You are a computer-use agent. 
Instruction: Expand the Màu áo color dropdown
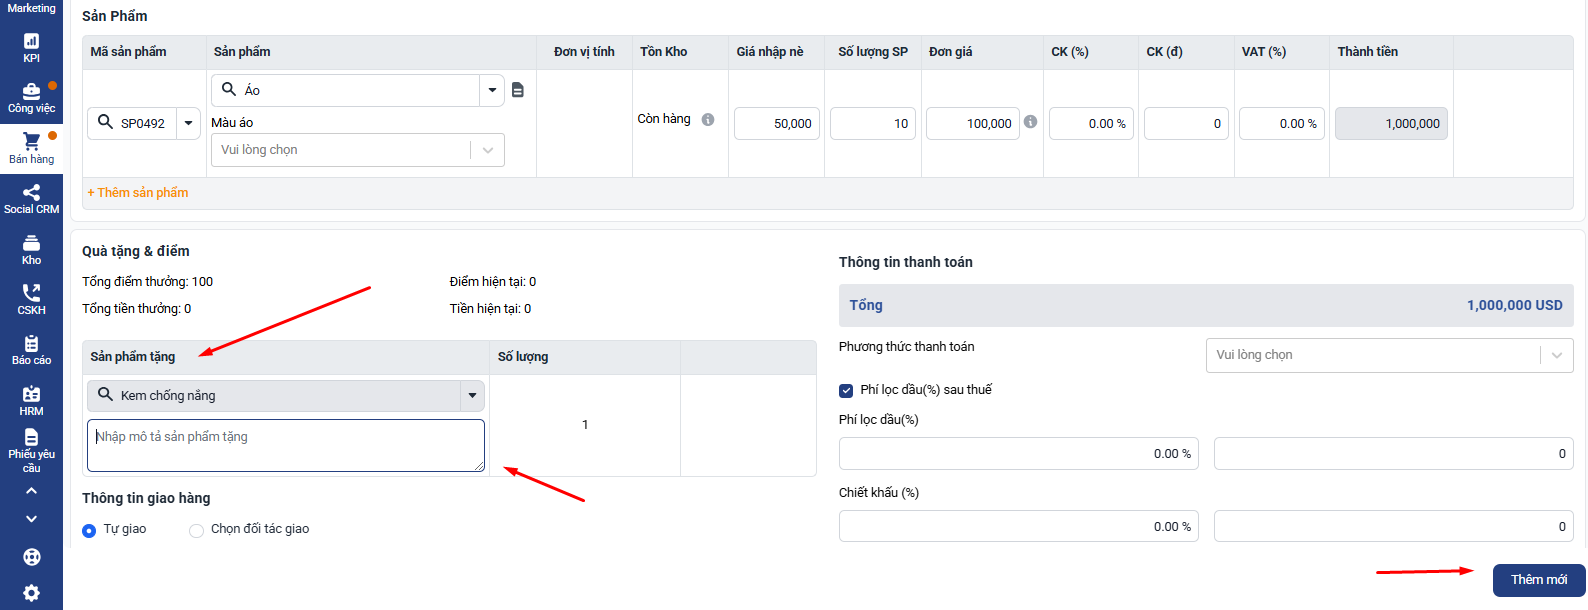[487, 150]
